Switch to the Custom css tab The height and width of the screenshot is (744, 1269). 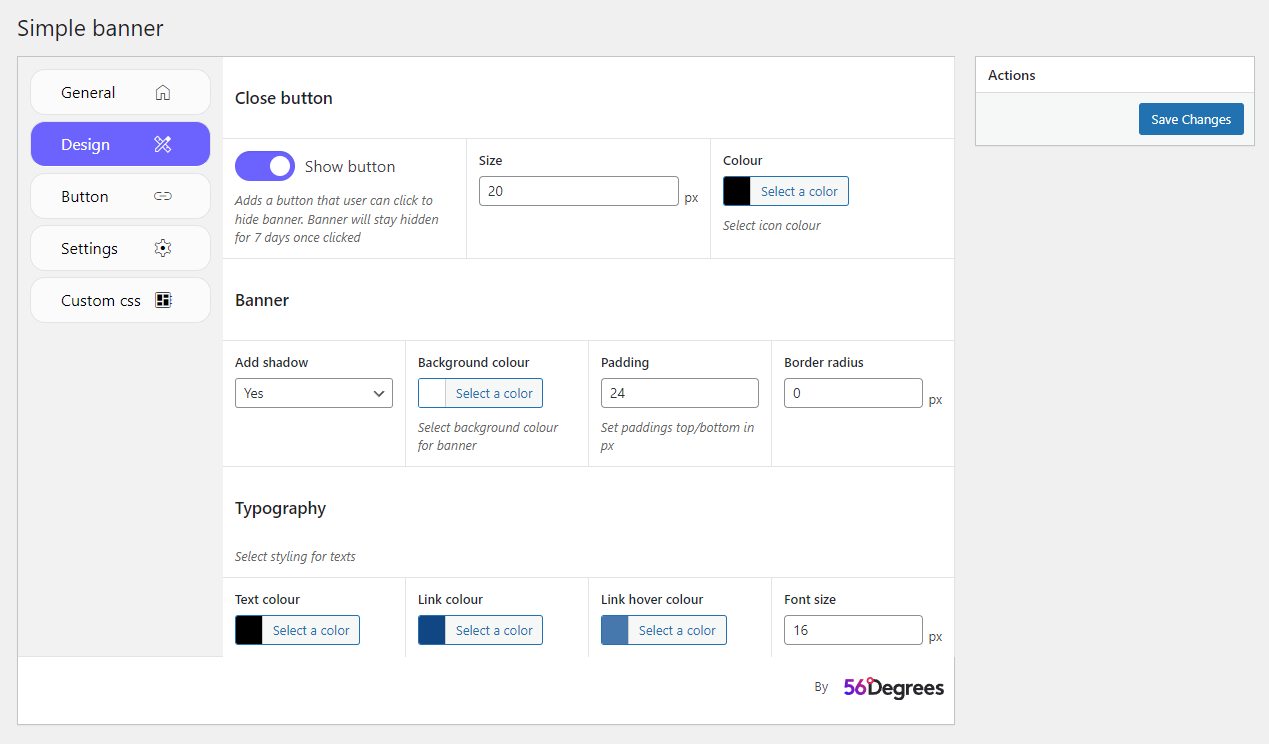tap(101, 301)
